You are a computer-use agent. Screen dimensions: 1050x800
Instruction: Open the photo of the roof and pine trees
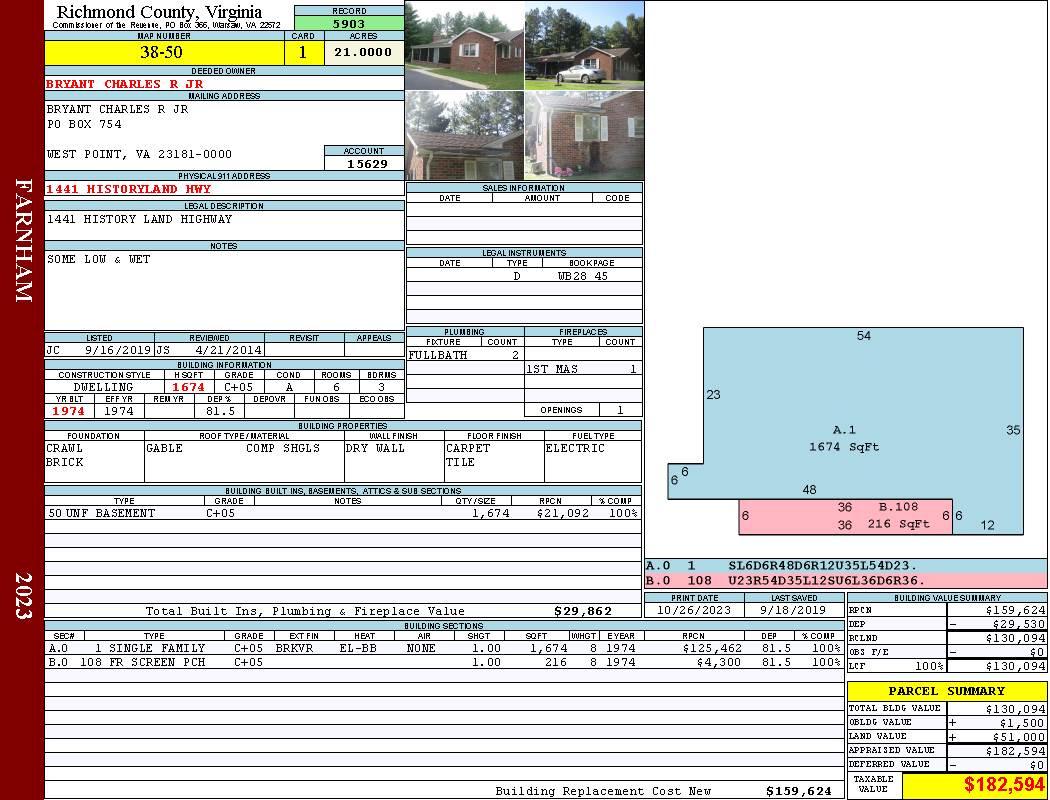[465, 135]
